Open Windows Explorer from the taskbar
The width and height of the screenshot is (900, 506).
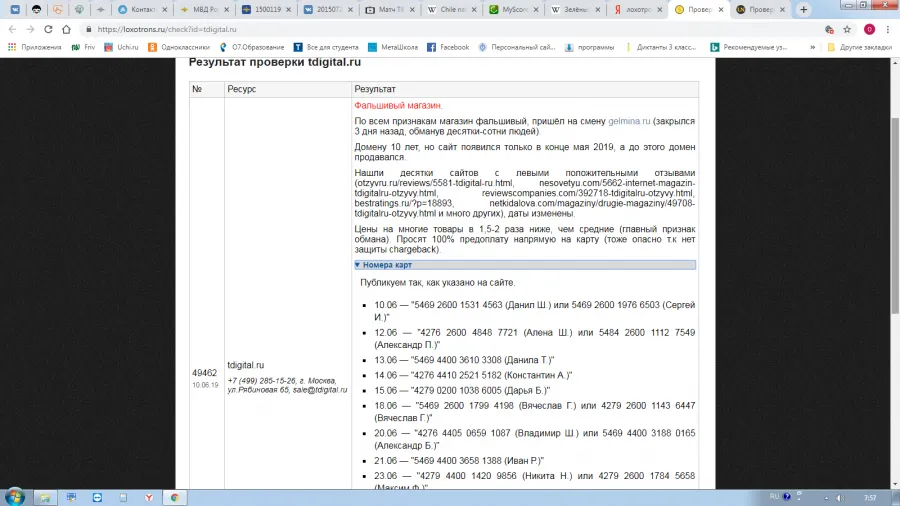[45, 497]
